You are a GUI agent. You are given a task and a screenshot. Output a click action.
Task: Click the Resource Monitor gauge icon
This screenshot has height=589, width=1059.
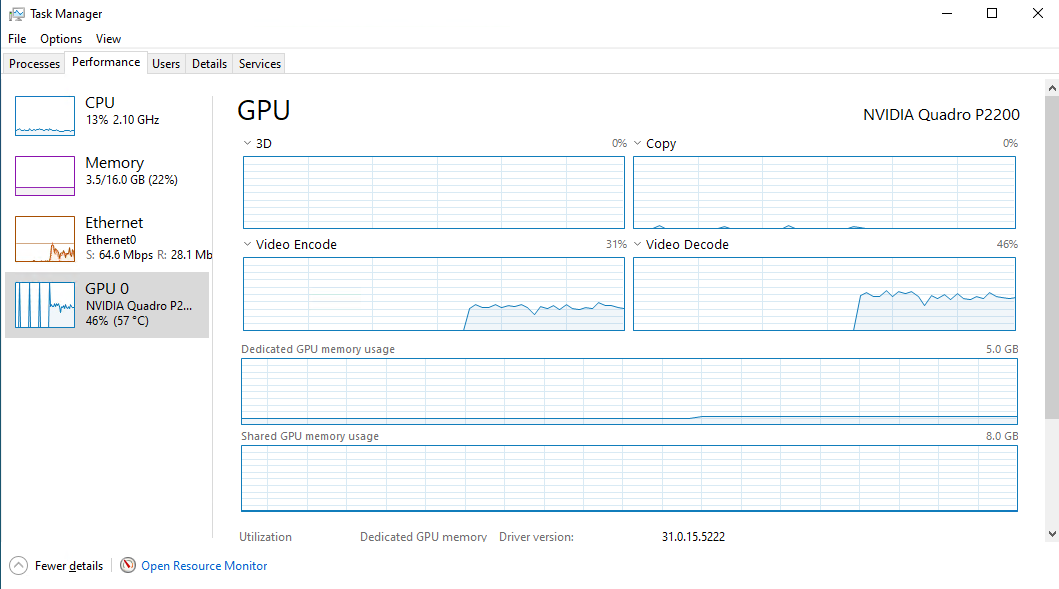click(x=128, y=566)
